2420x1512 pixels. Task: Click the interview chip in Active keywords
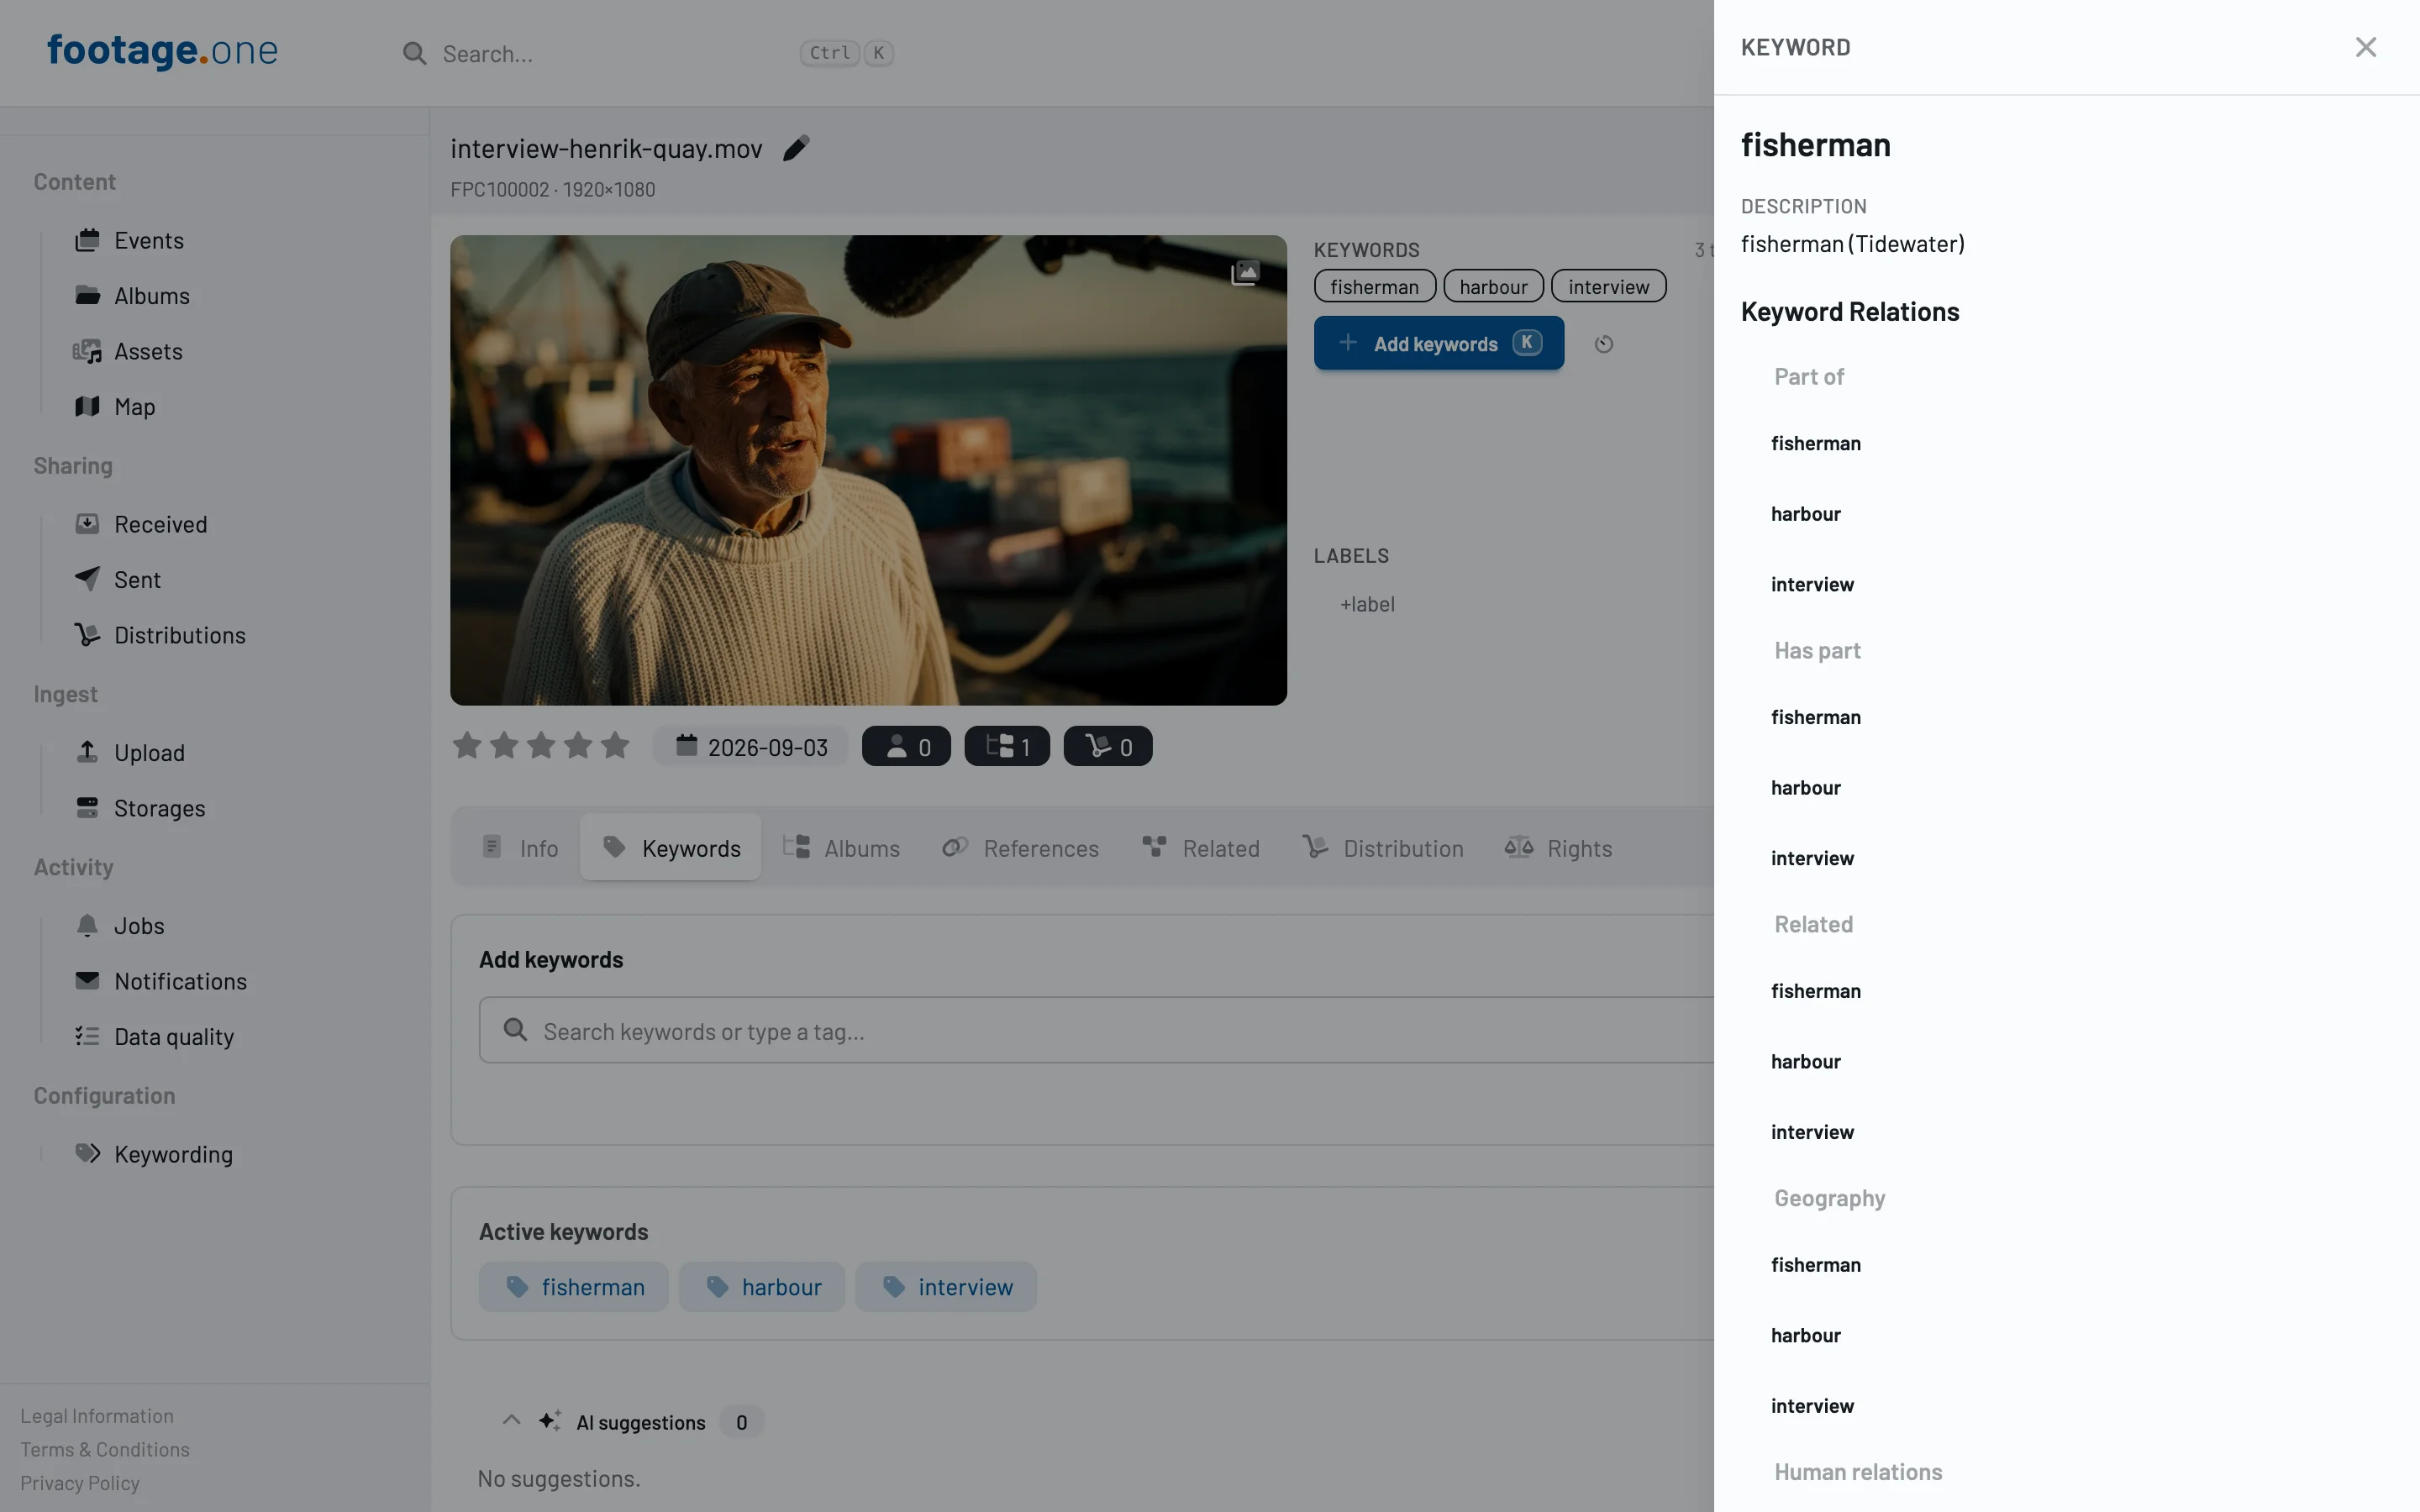coord(945,1286)
